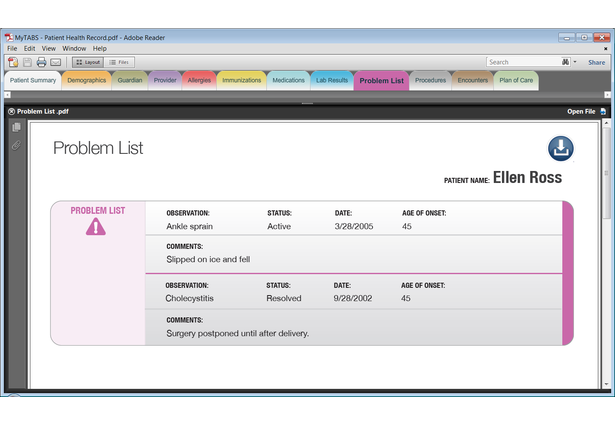Print the document with printer icon
Screen dimensions: 615x424
[x=41, y=62]
